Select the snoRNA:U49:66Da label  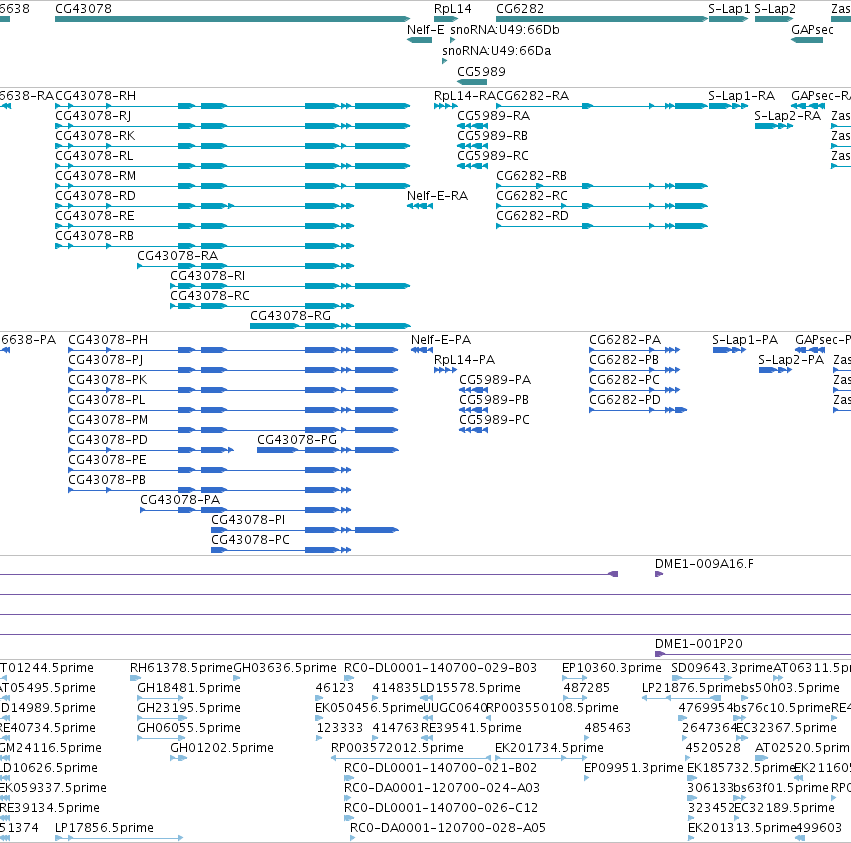point(497,51)
